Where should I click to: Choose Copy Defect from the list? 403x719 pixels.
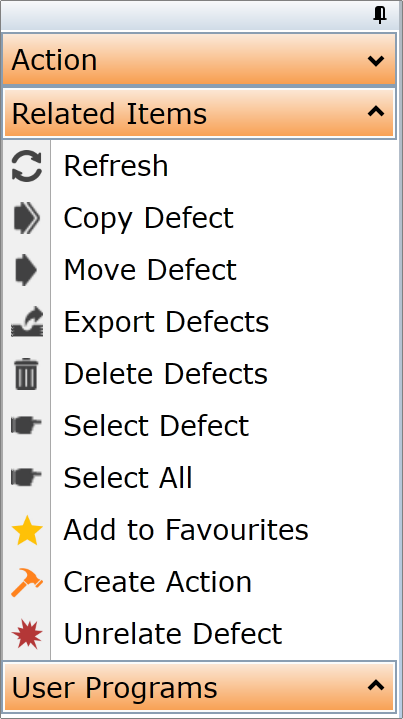click(149, 218)
